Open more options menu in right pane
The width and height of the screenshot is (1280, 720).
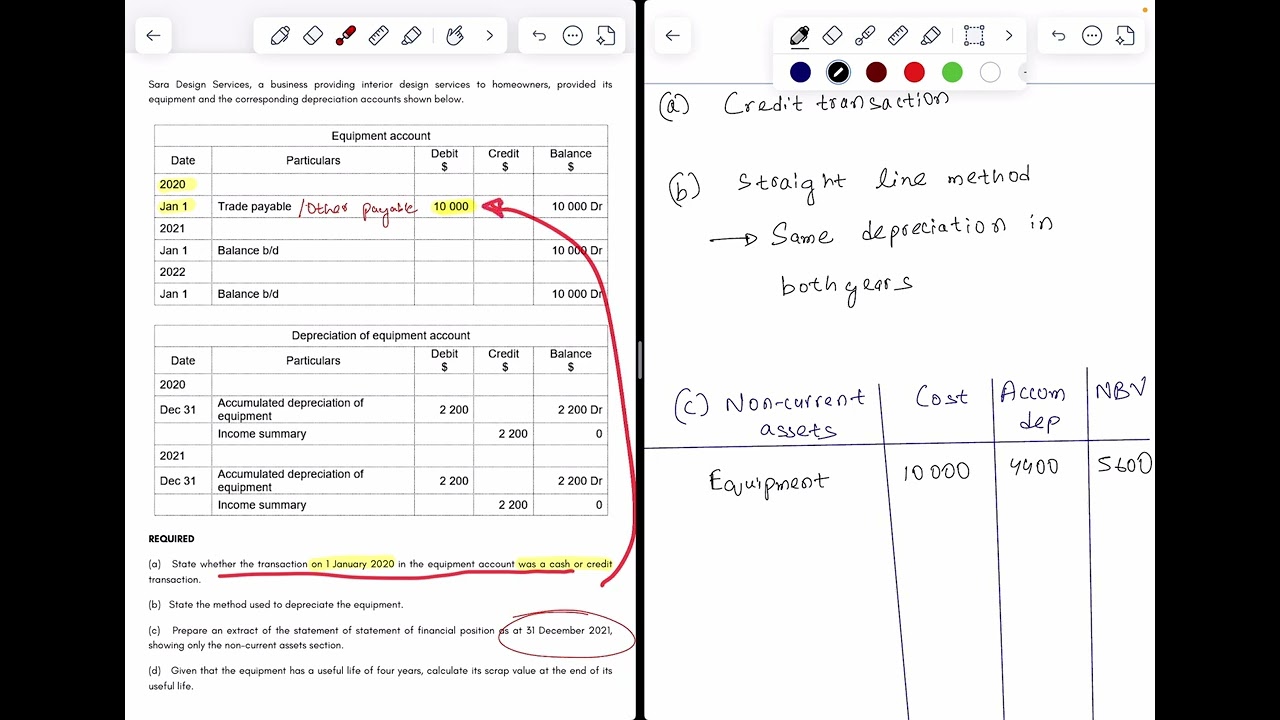(1092, 35)
